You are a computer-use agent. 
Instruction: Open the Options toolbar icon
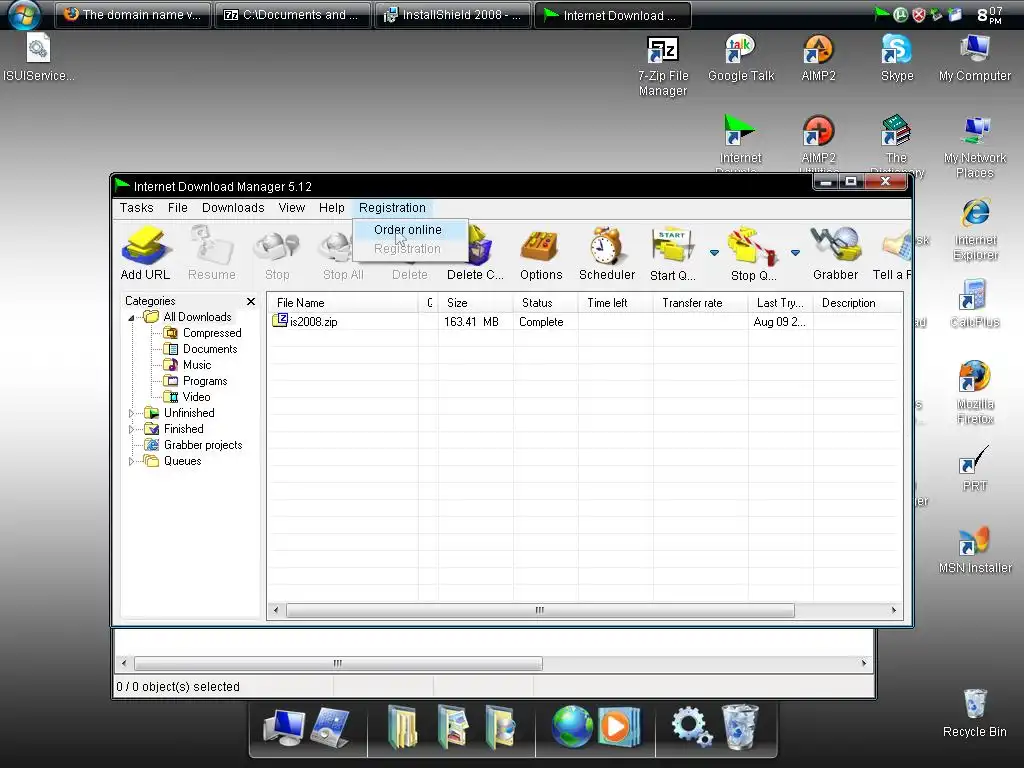point(540,247)
